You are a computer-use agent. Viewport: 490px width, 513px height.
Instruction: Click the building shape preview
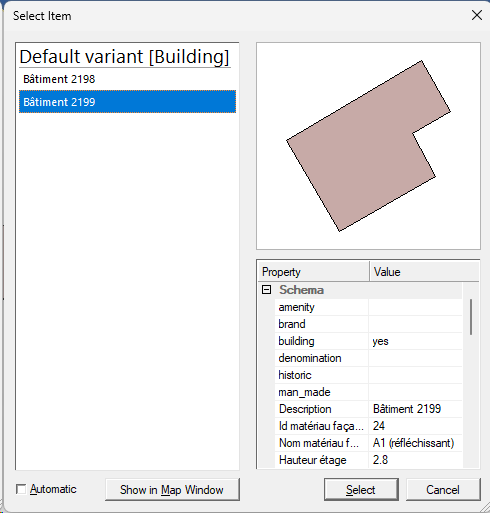[x=368, y=146]
